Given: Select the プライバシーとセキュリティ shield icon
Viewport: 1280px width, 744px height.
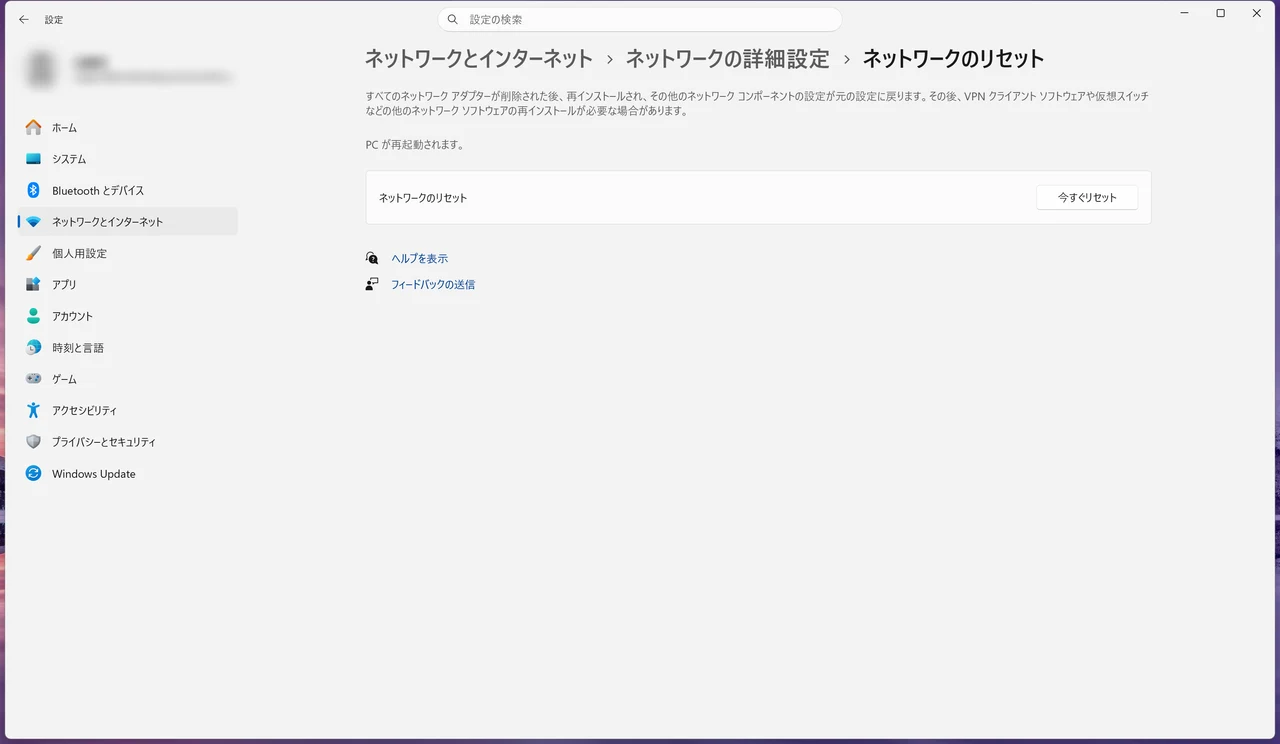Looking at the screenshot, I should pyautogui.click(x=34, y=442).
